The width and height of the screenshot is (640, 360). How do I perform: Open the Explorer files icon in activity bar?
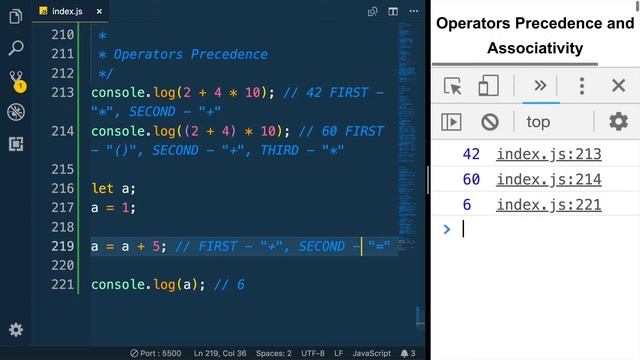[16, 17]
